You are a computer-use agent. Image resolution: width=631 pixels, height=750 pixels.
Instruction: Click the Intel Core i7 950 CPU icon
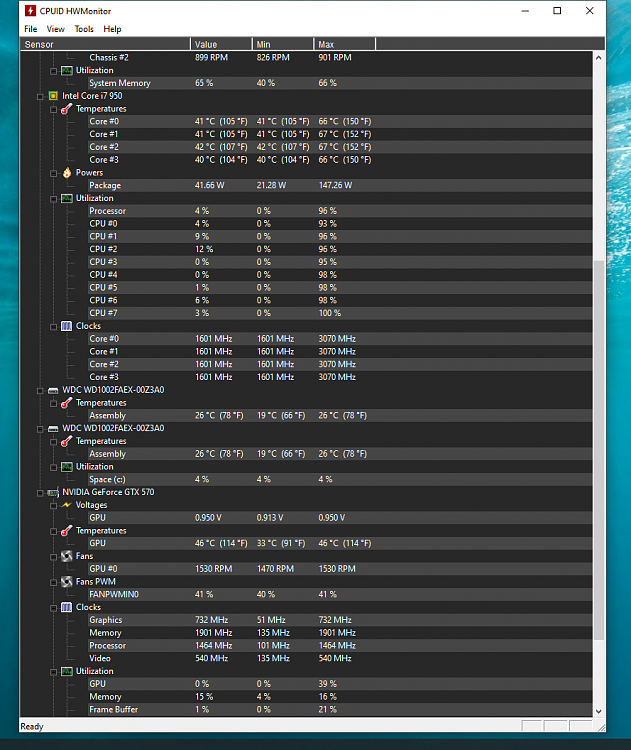point(53,96)
